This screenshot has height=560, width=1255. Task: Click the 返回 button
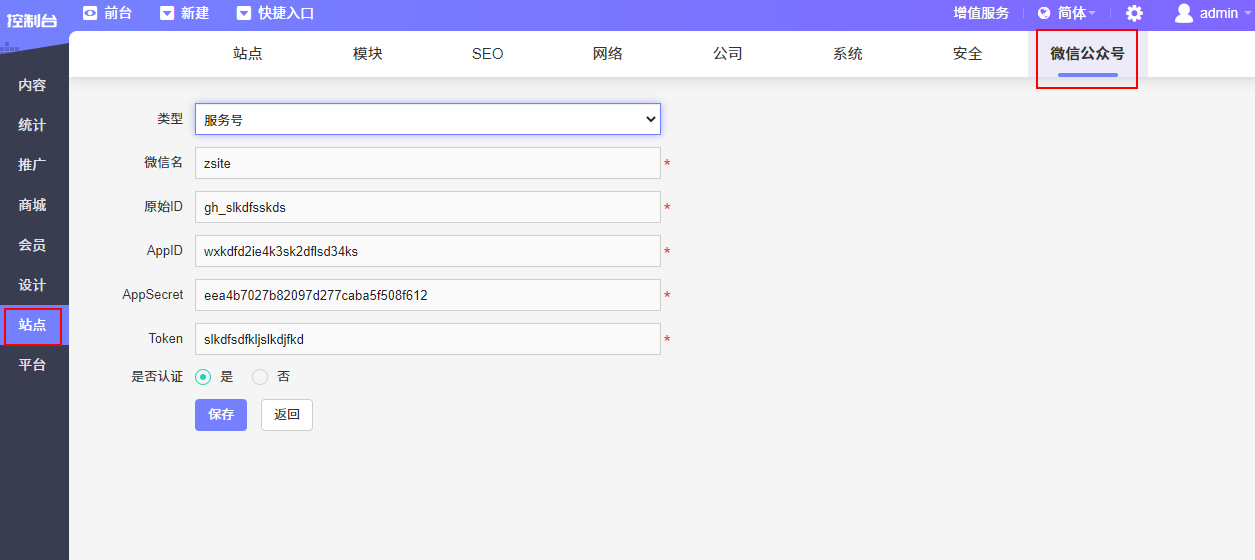click(x=287, y=415)
